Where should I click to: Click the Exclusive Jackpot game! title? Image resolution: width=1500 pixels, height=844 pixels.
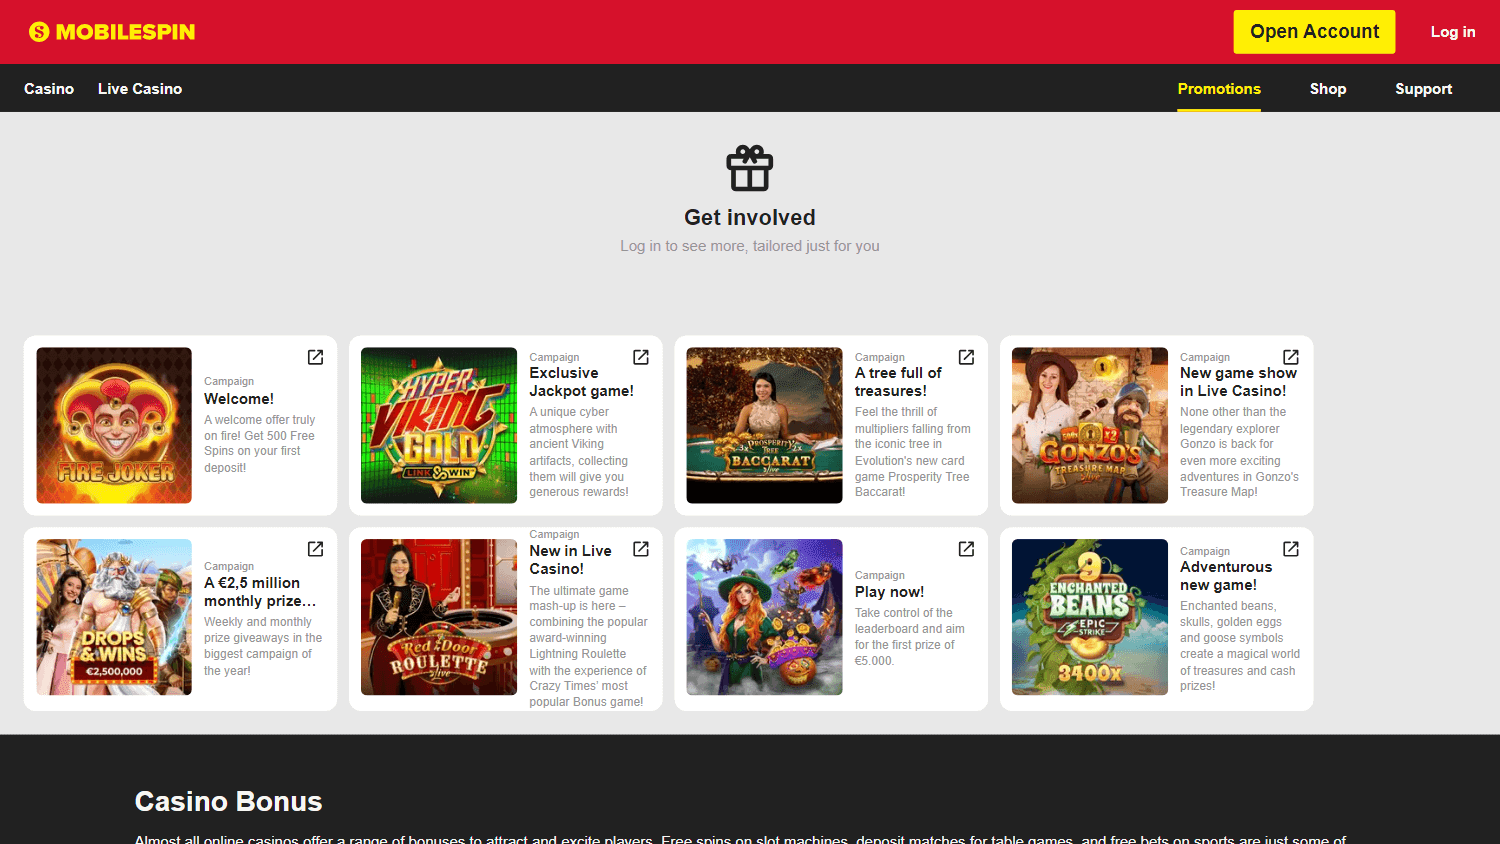[x=582, y=382]
